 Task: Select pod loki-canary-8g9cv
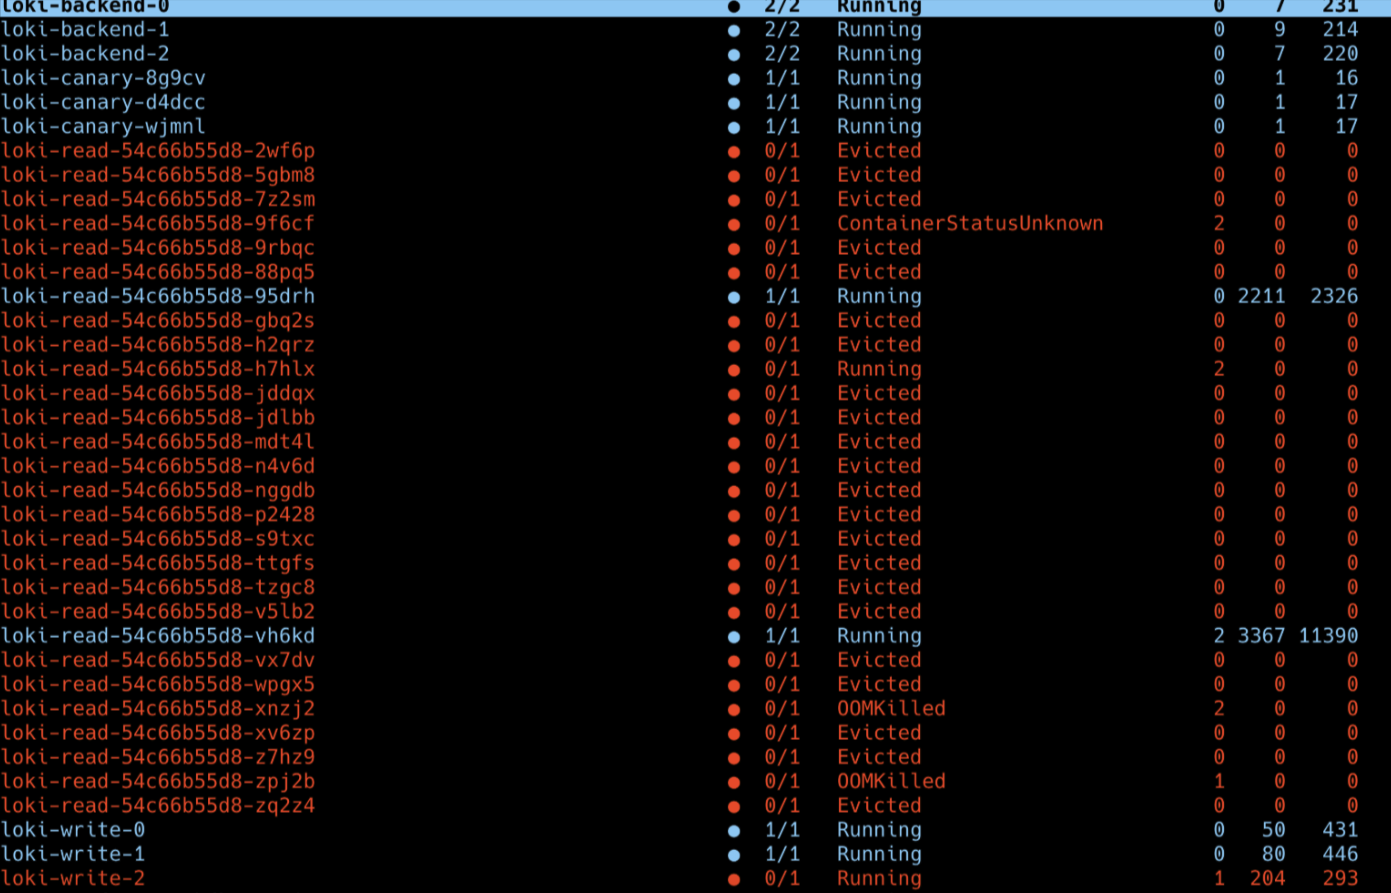(x=103, y=78)
